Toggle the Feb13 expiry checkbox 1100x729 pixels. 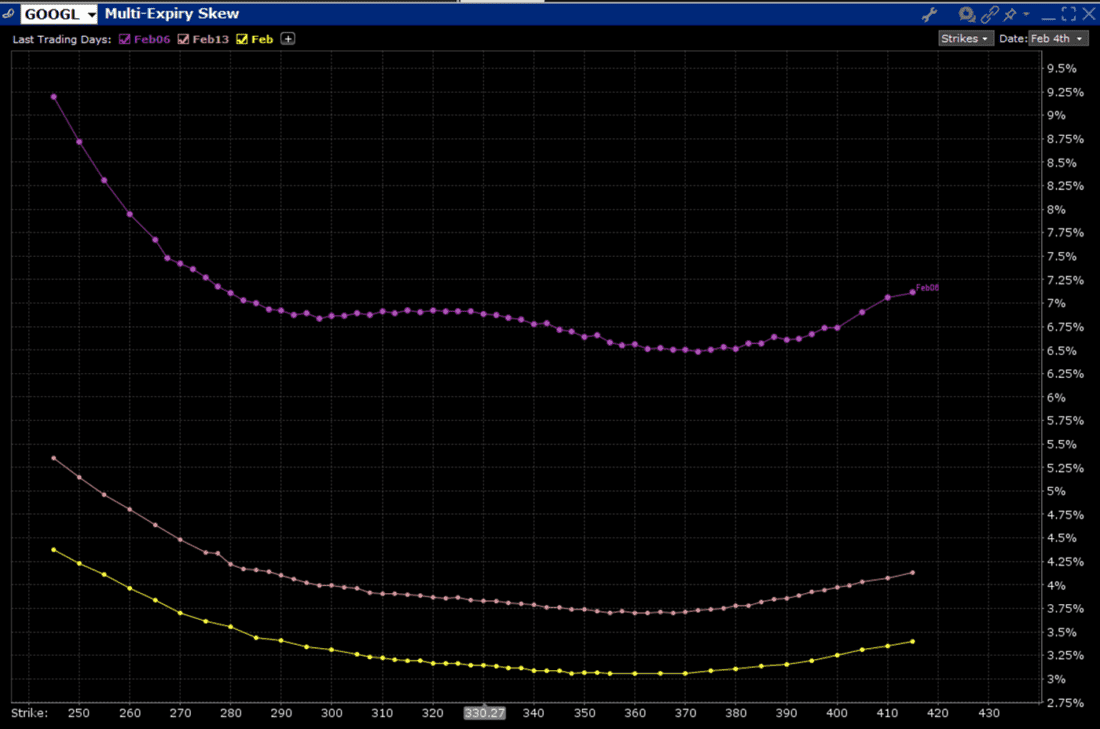point(183,39)
